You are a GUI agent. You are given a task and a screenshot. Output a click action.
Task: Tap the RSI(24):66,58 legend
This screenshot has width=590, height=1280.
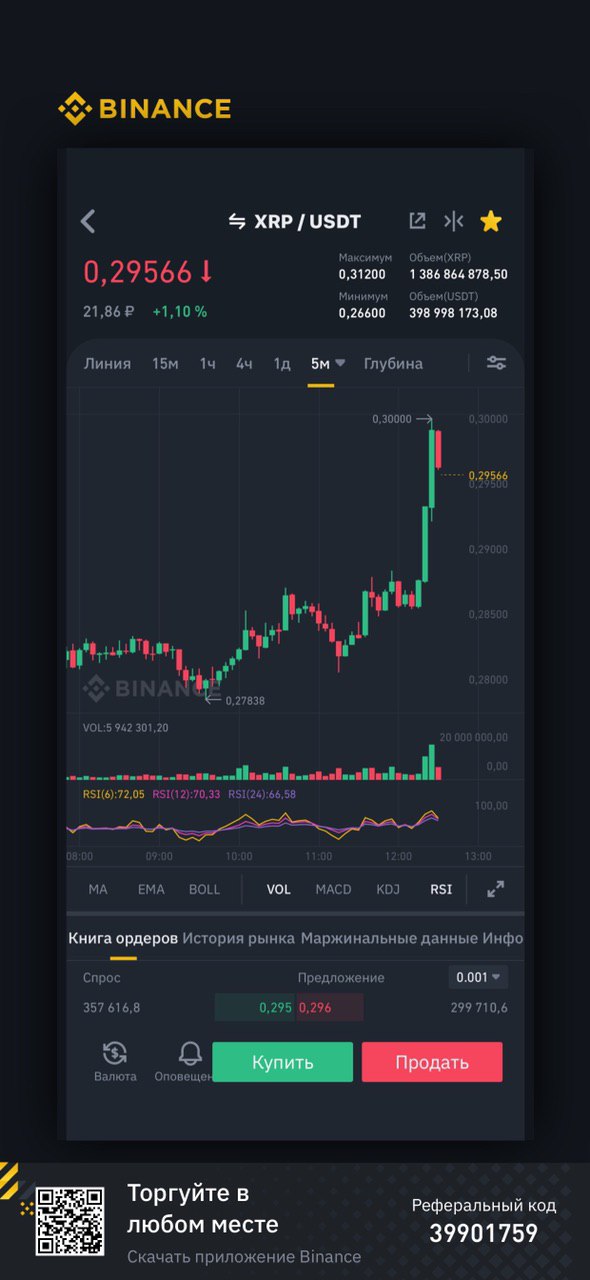click(x=262, y=794)
